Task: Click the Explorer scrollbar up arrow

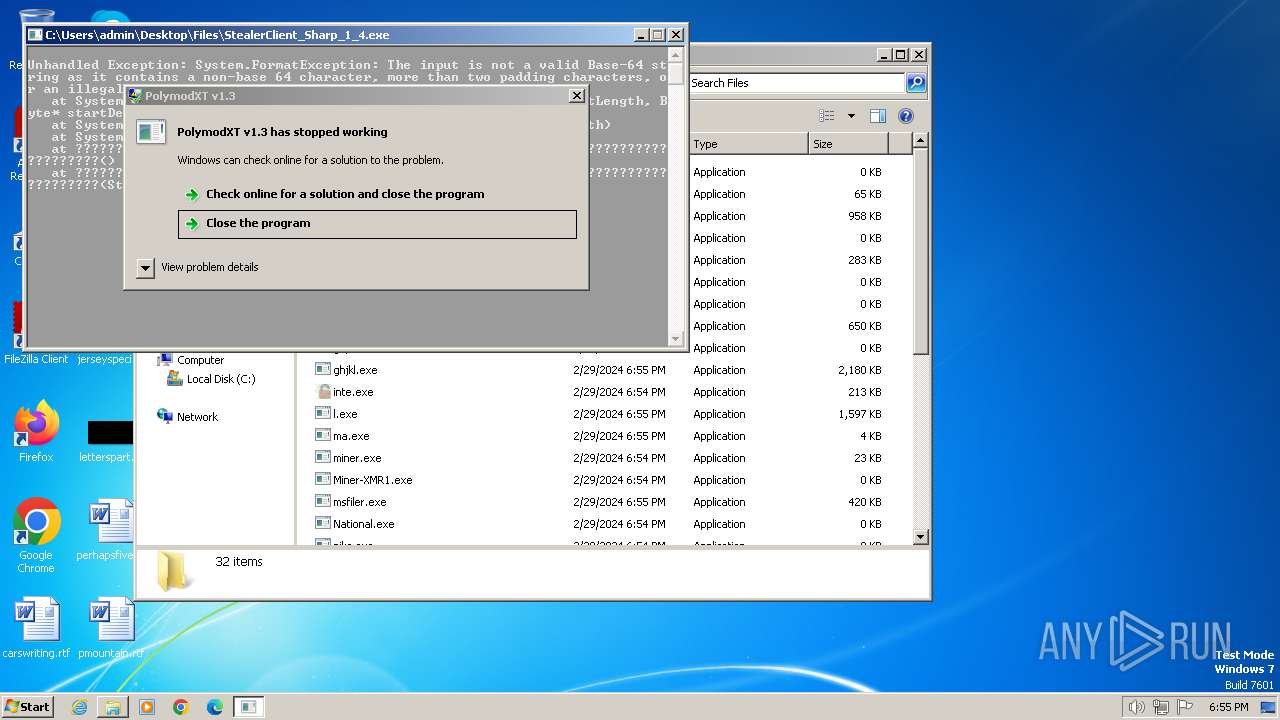Action: 921,143
